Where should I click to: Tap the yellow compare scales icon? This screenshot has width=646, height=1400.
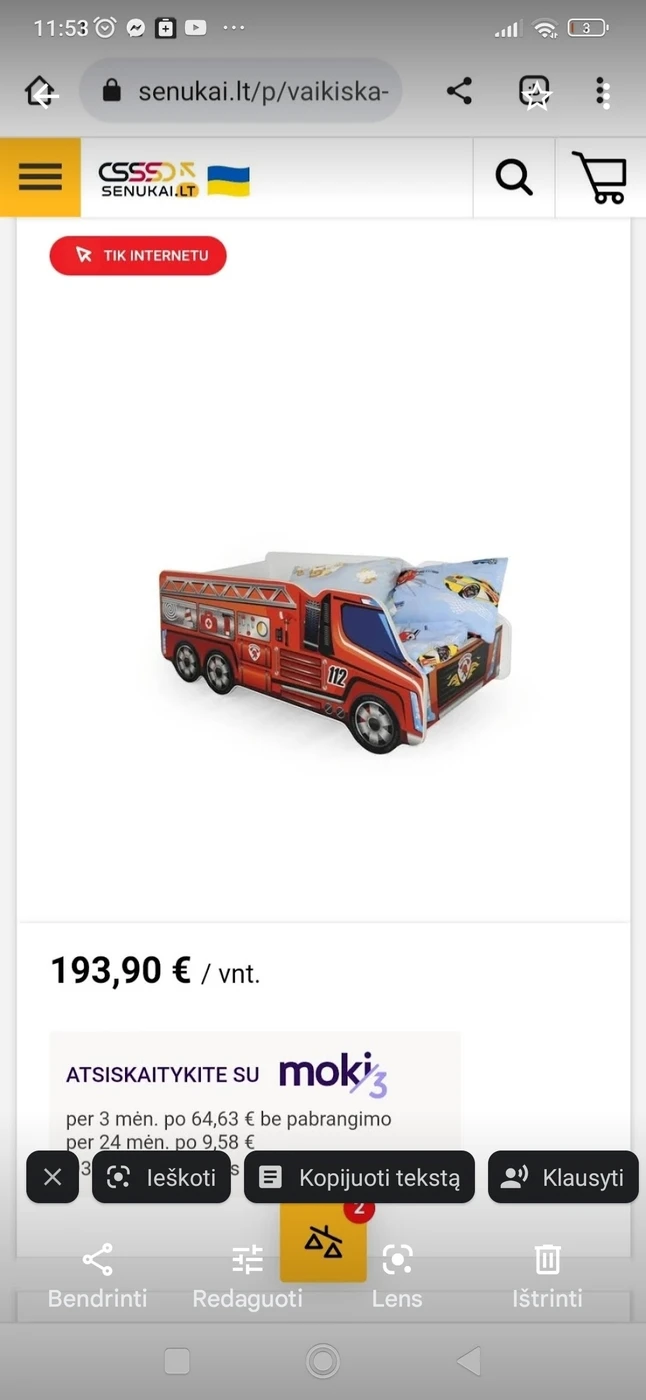point(323,1242)
